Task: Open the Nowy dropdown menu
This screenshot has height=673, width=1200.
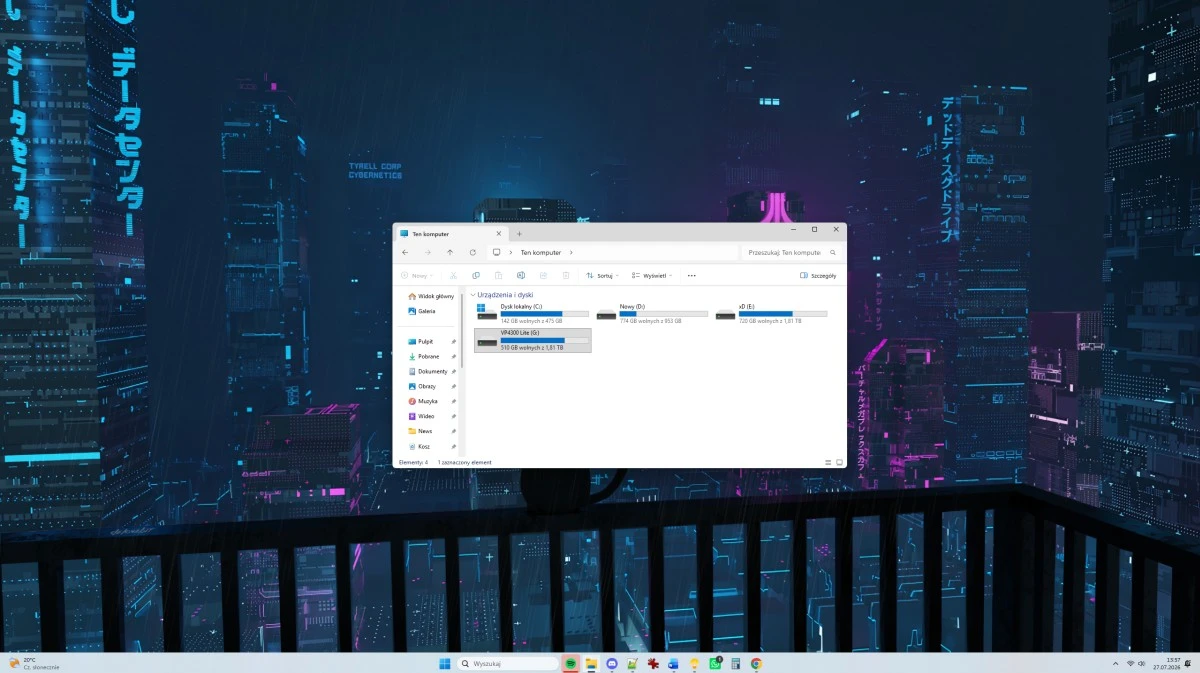Action: (418, 275)
